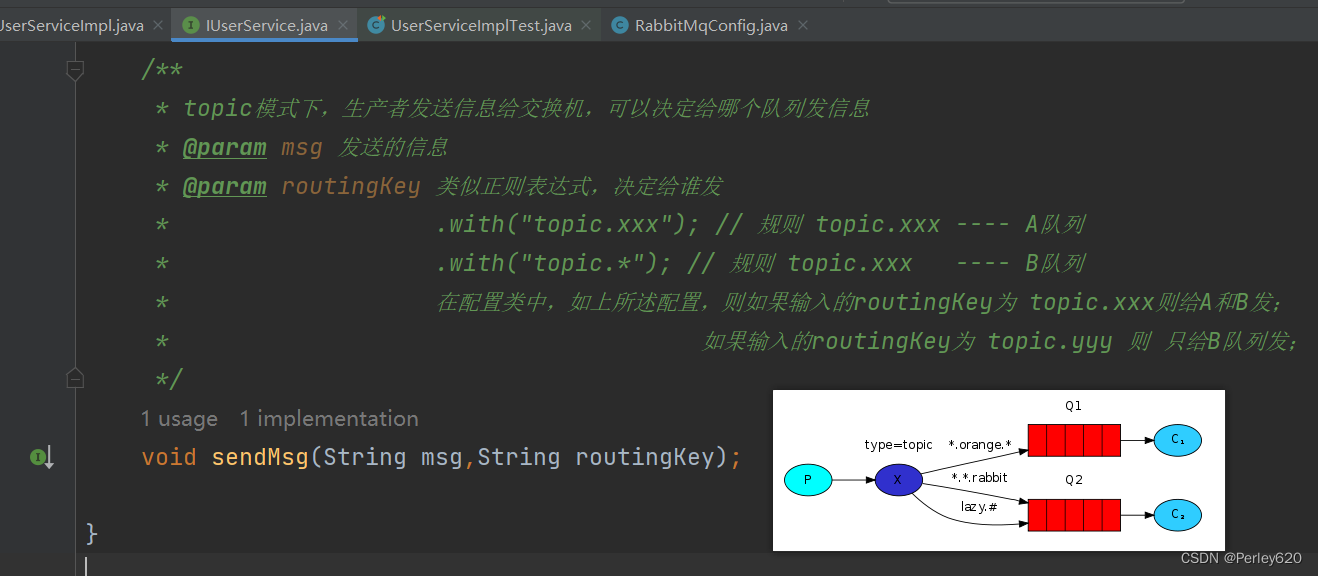
Task: Go to implementation via gutter icon beside sendMsg
Action: coord(40,458)
